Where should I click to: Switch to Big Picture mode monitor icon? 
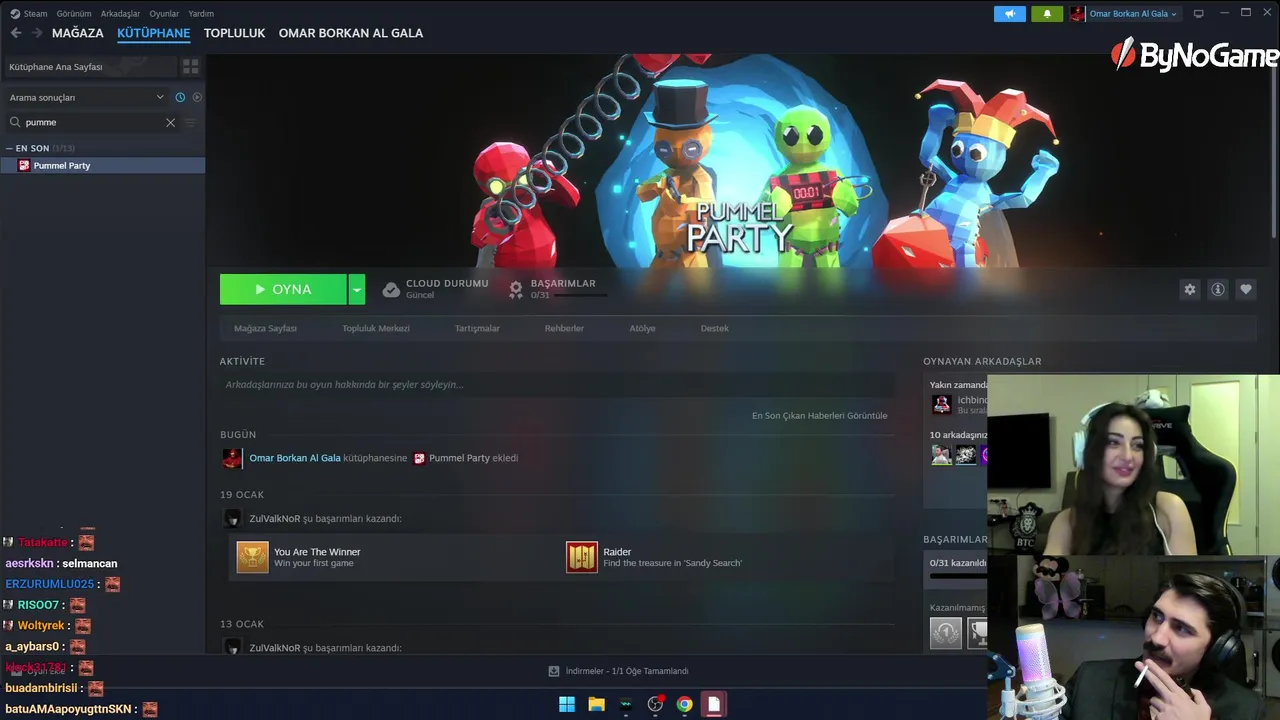click(x=1199, y=14)
